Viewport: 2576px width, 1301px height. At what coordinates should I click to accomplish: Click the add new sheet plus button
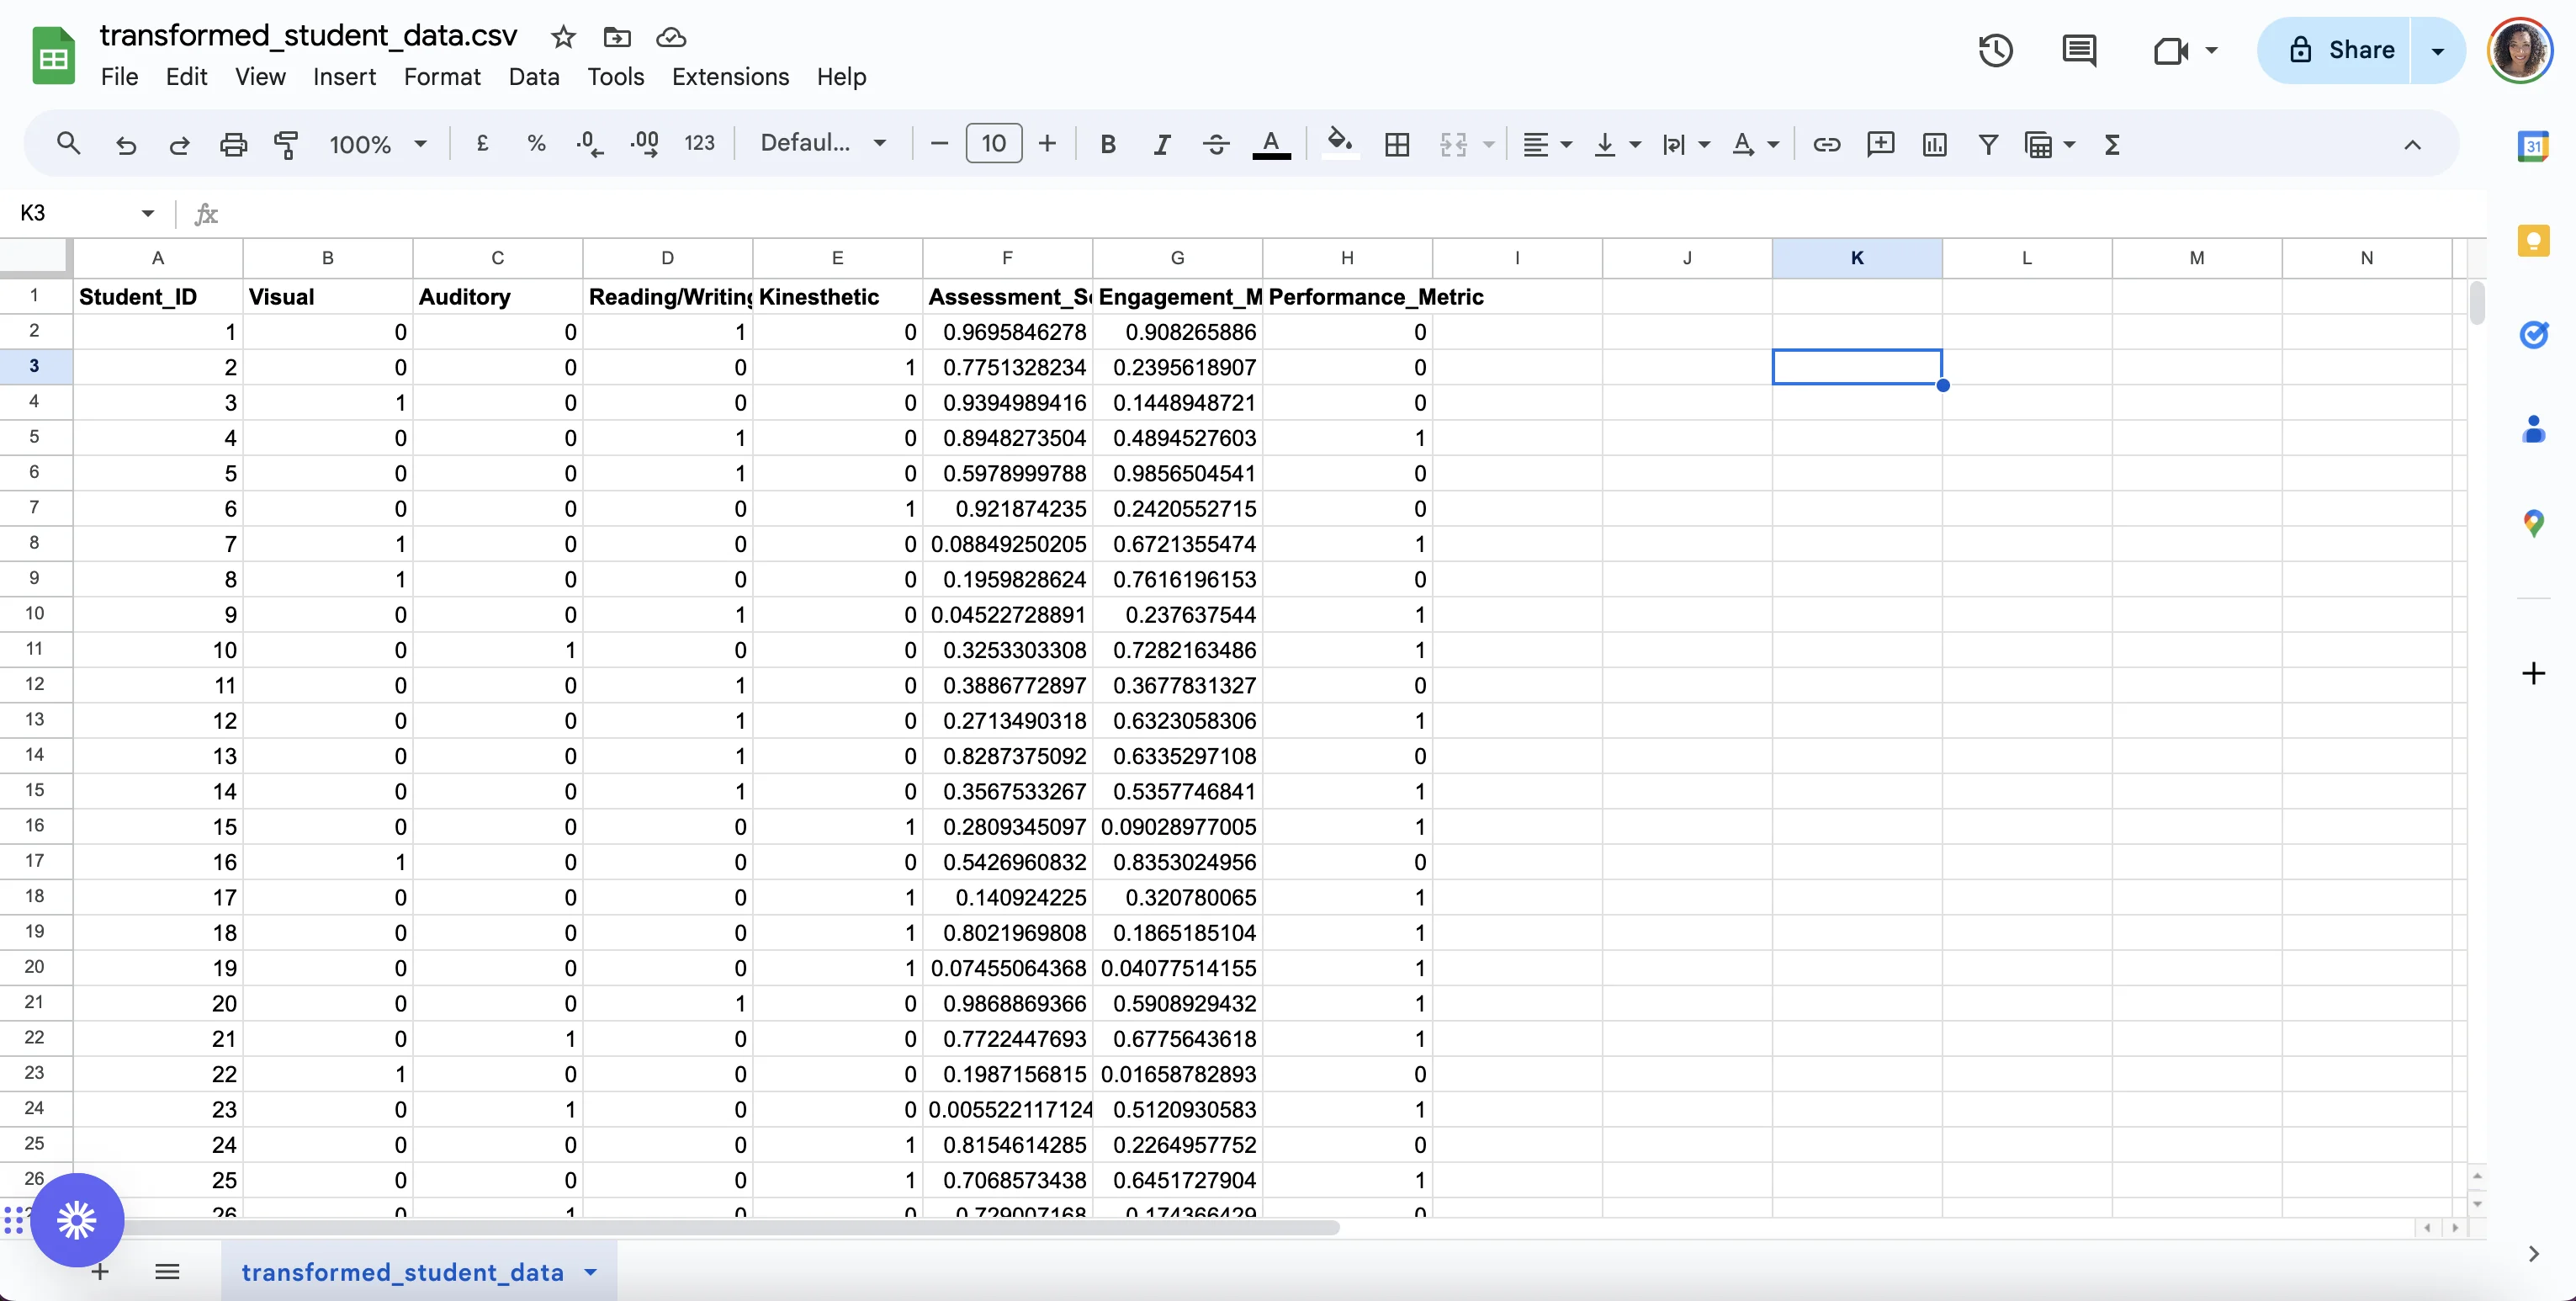[100, 1272]
